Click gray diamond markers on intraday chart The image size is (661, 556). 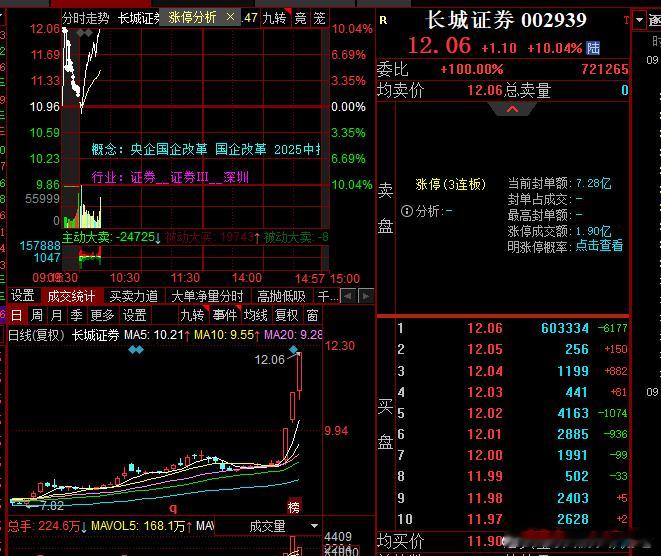coord(84,33)
